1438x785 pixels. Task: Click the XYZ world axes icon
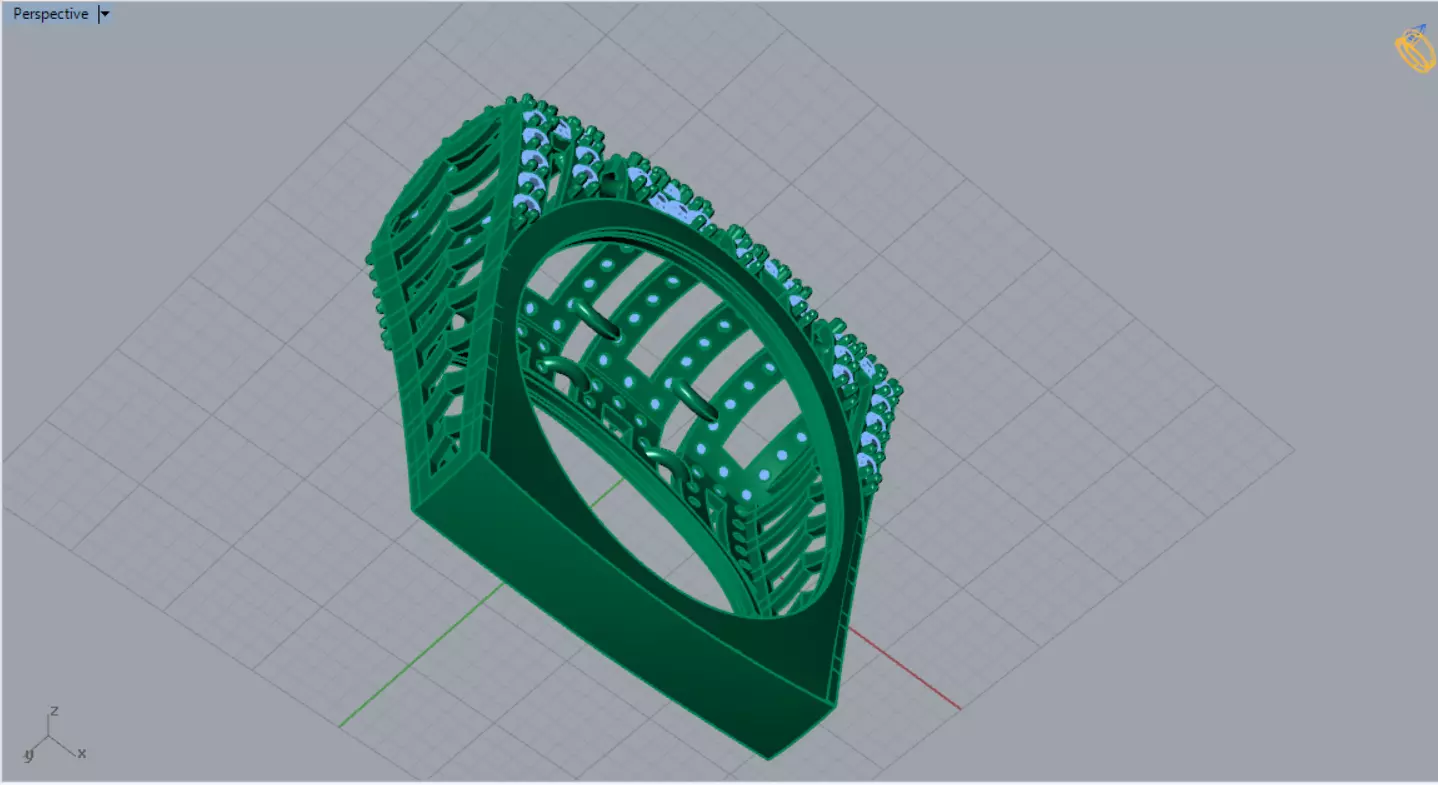tap(56, 735)
